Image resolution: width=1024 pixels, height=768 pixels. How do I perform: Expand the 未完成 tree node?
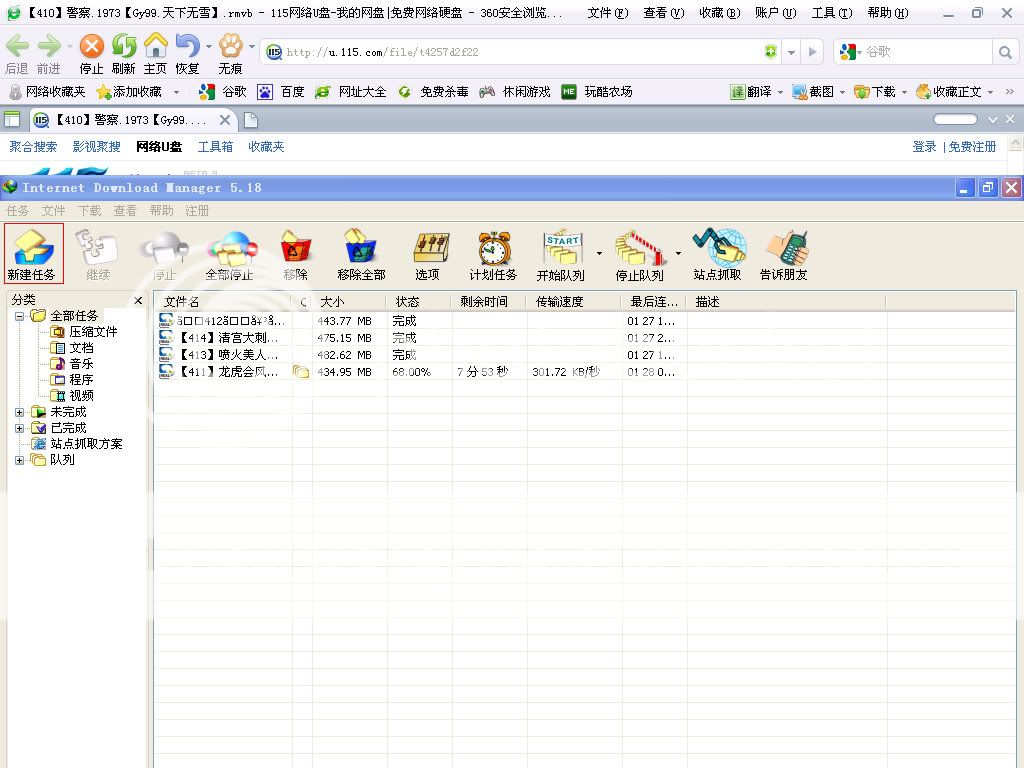[x=20, y=412]
